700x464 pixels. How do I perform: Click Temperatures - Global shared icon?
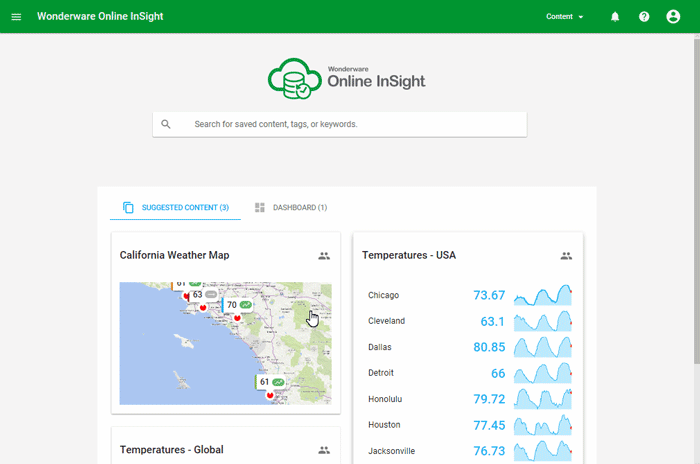click(324, 450)
